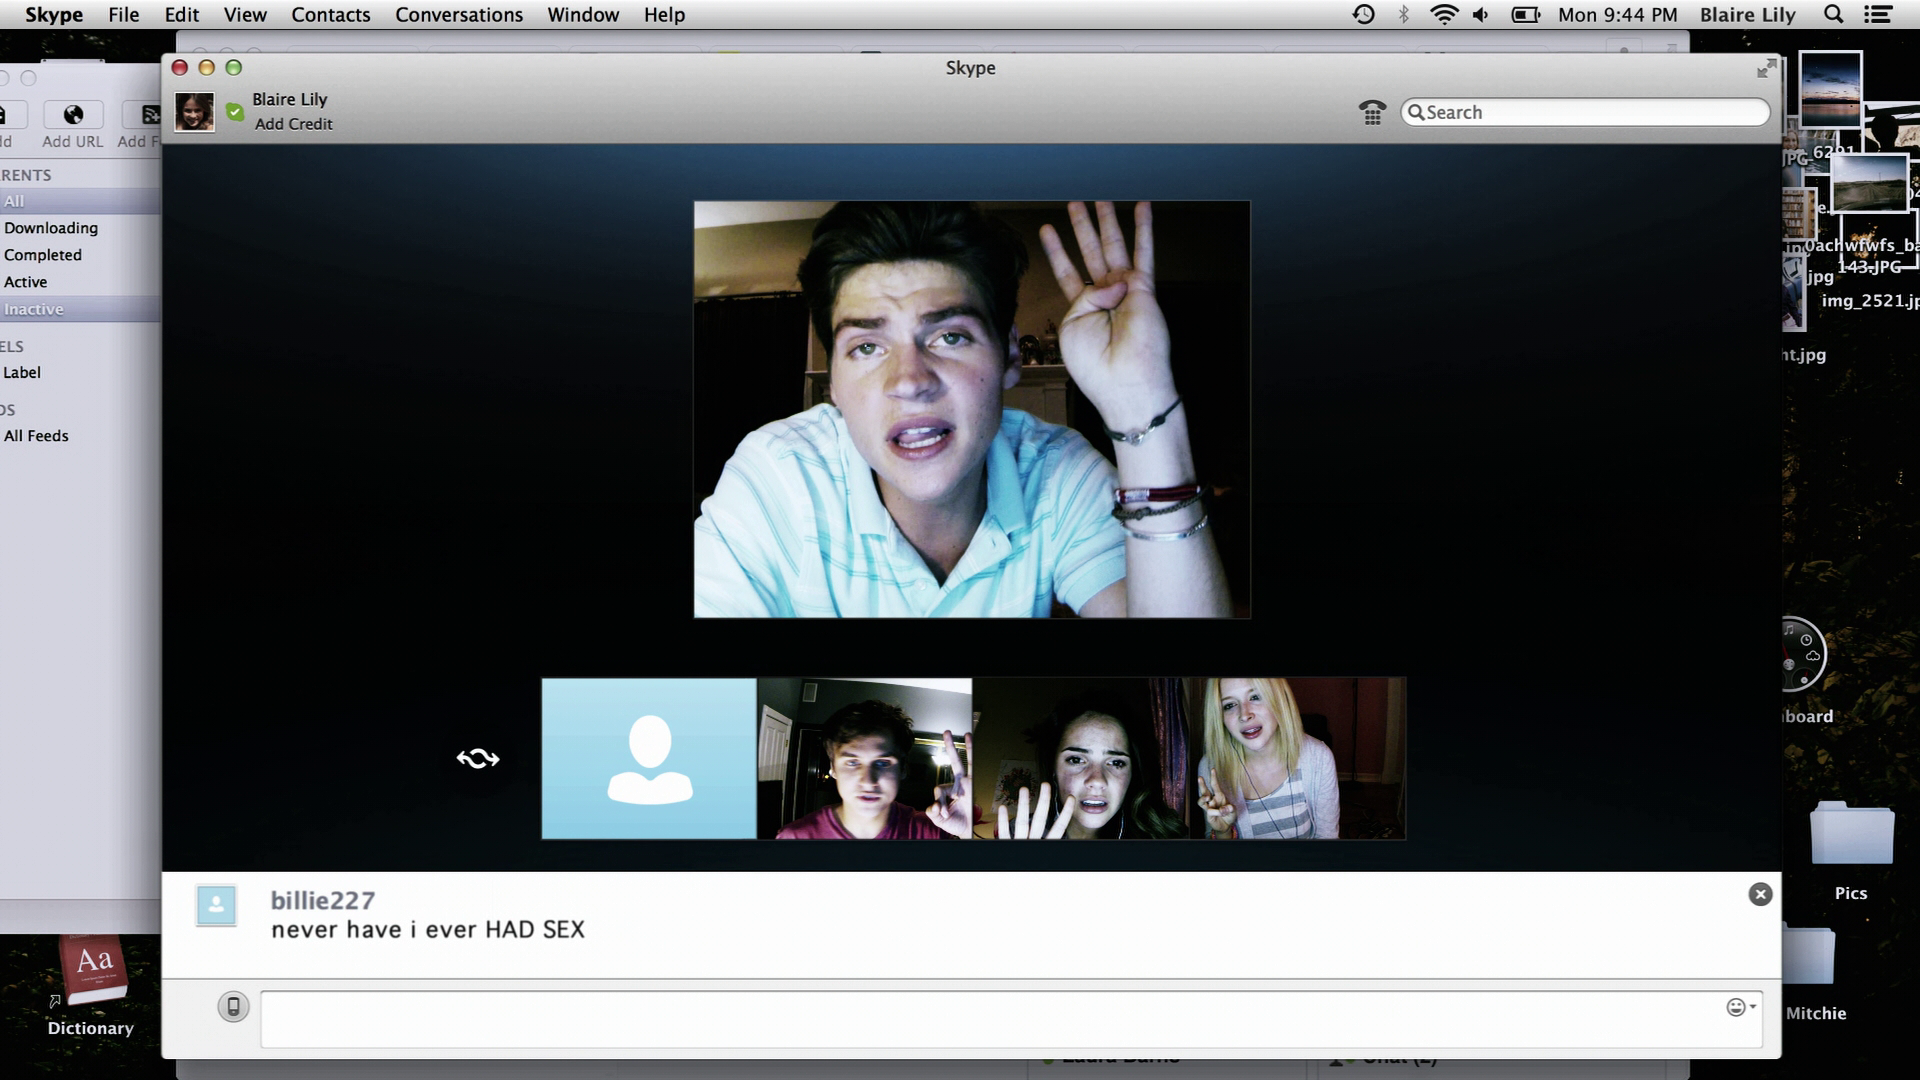Click the Add Credit link
This screenshot has width=1920, height=1080.
[293, 124]
